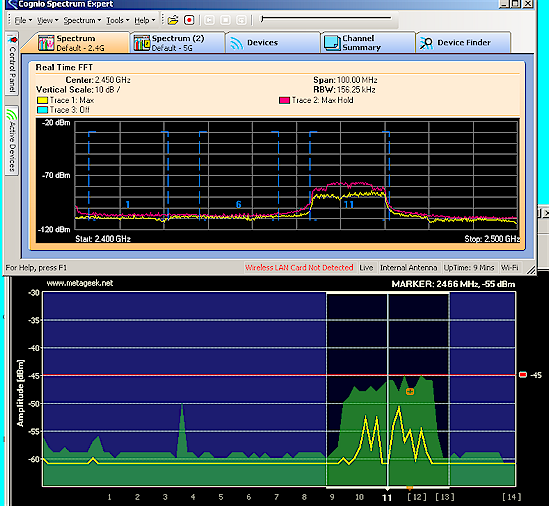
Task: Click the Vertical Scale 10 dB value
Action: [108, 90]
